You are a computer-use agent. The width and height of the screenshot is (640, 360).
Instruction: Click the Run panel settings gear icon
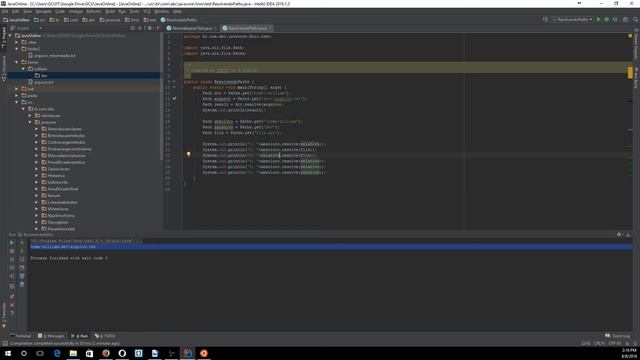619,235
